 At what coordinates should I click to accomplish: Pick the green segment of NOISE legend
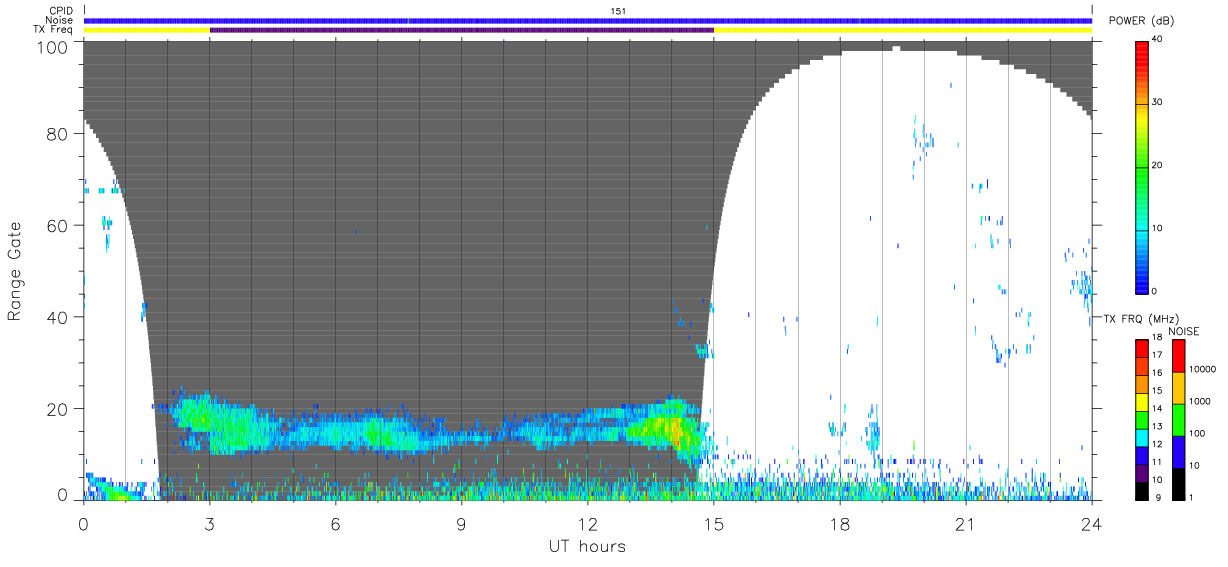coord(1178,419)
